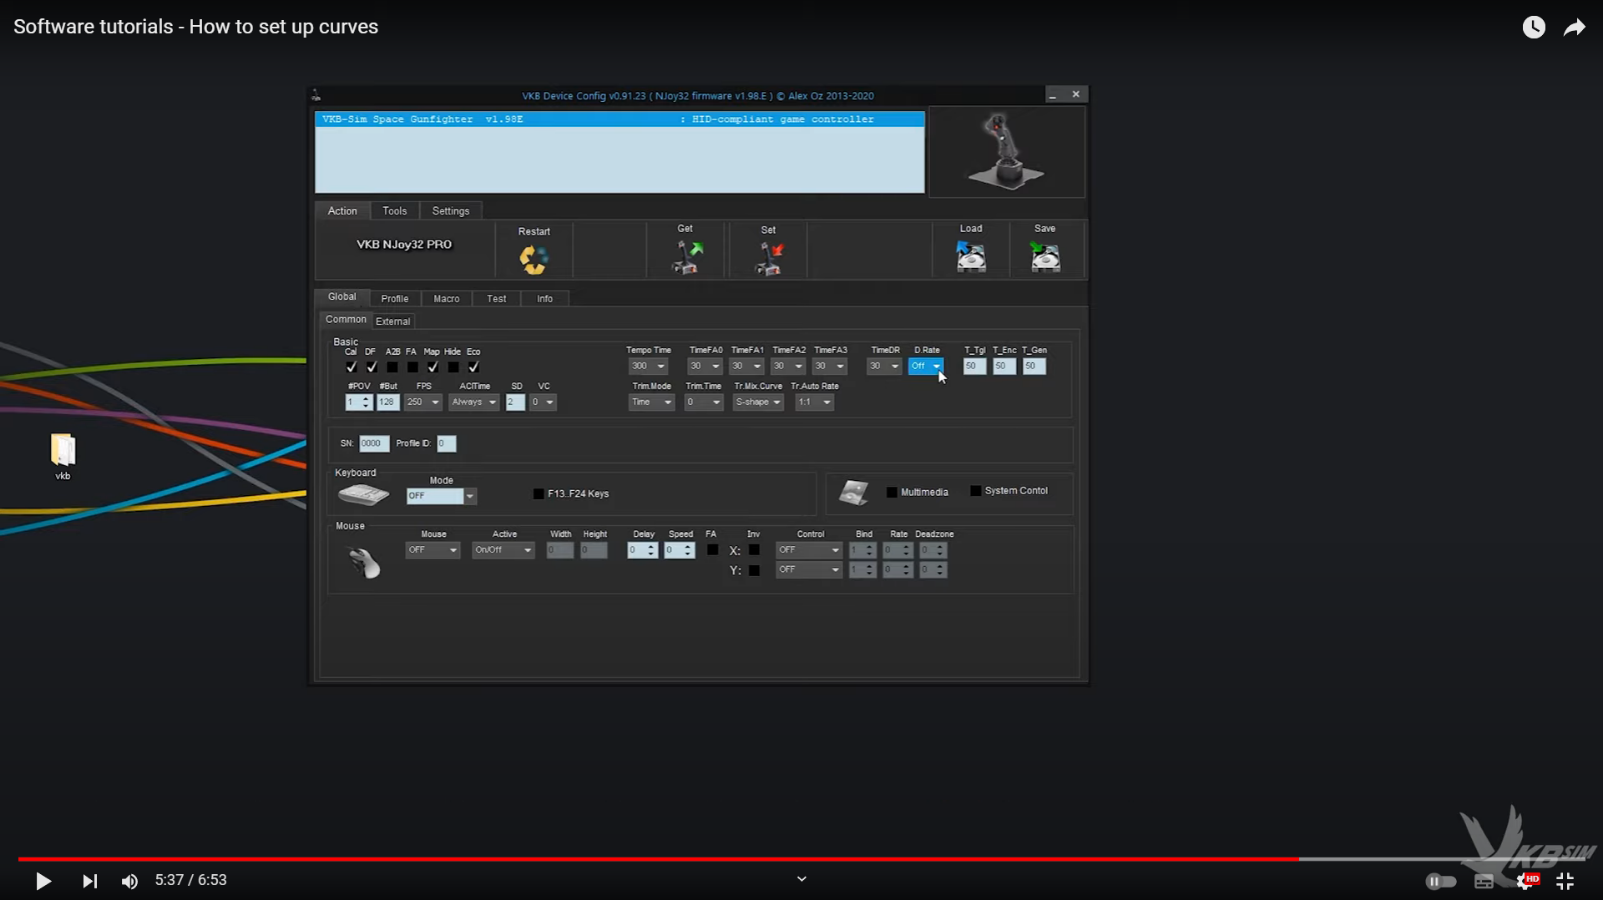Switch to the Tools tab
Viewport: 1603px width, 900px height.
(395, 211)
